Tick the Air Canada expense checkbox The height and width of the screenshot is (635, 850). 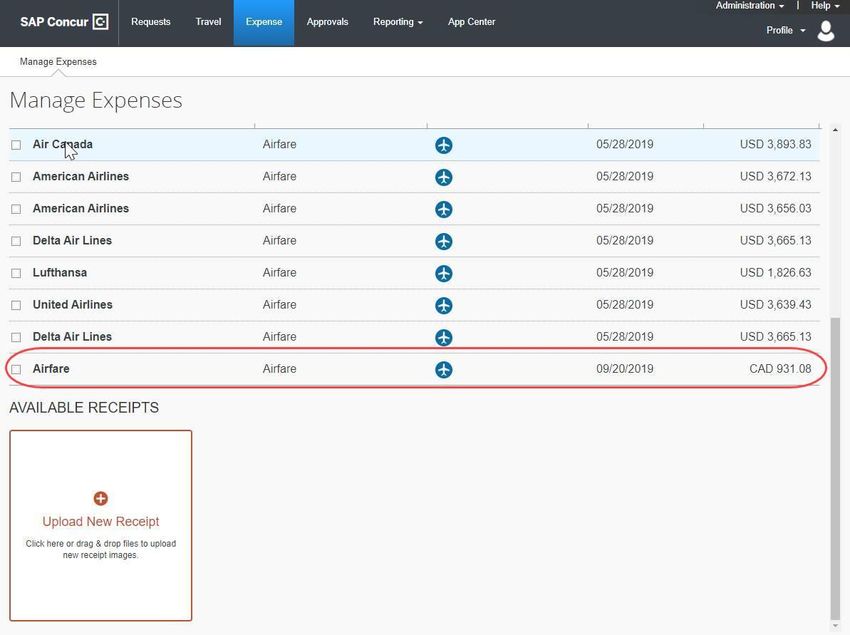[16, 145]
